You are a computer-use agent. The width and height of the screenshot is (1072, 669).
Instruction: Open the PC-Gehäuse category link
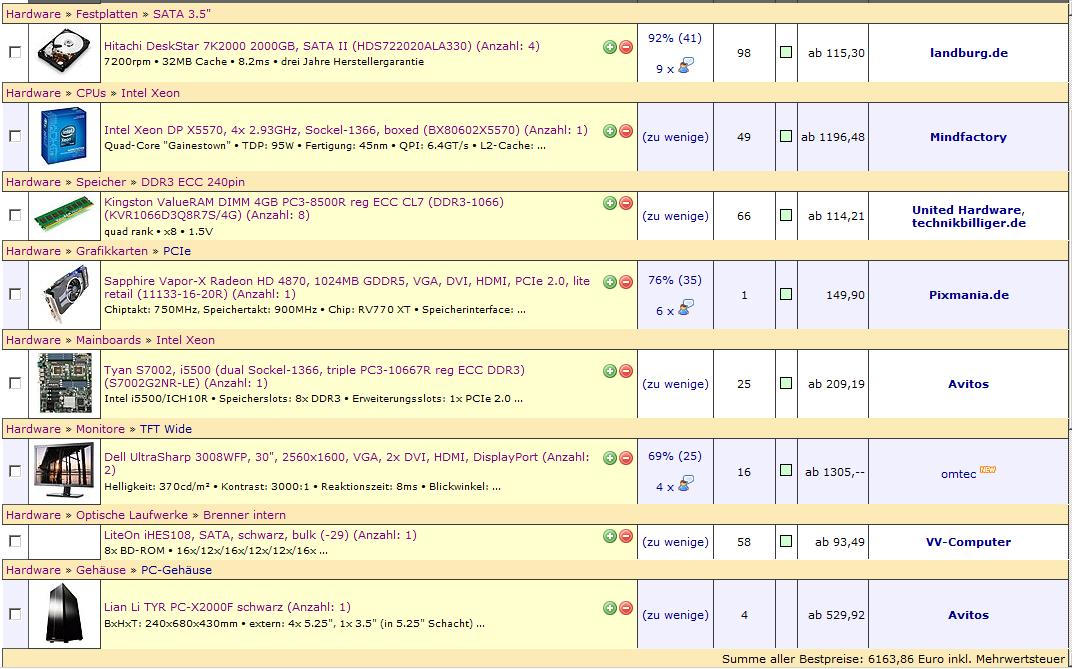pyautogui.click(x=176, y=570)
